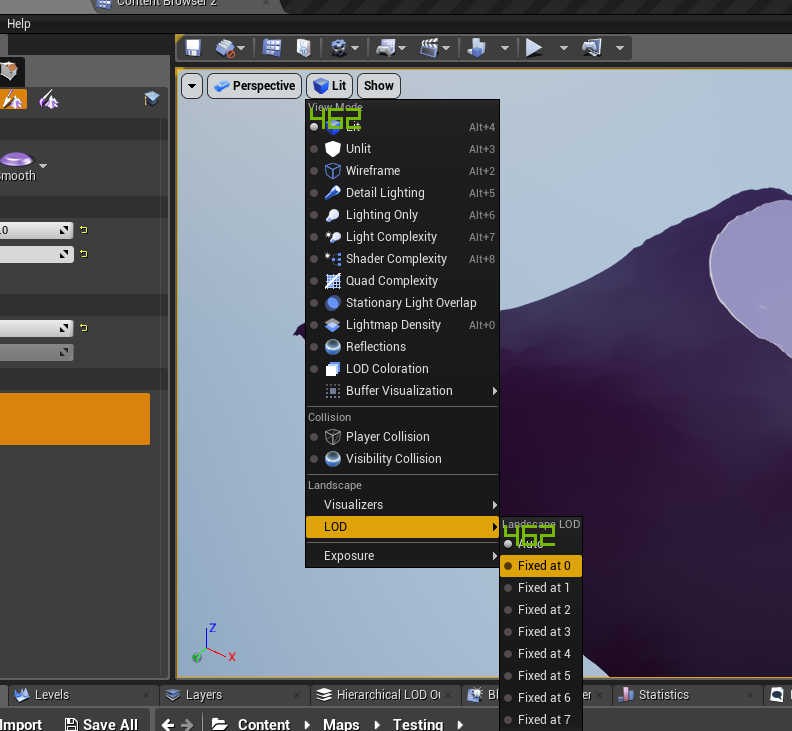Expand the Blueprints dropdown arrow
The image size is (792, 731).
coord(402,48)
